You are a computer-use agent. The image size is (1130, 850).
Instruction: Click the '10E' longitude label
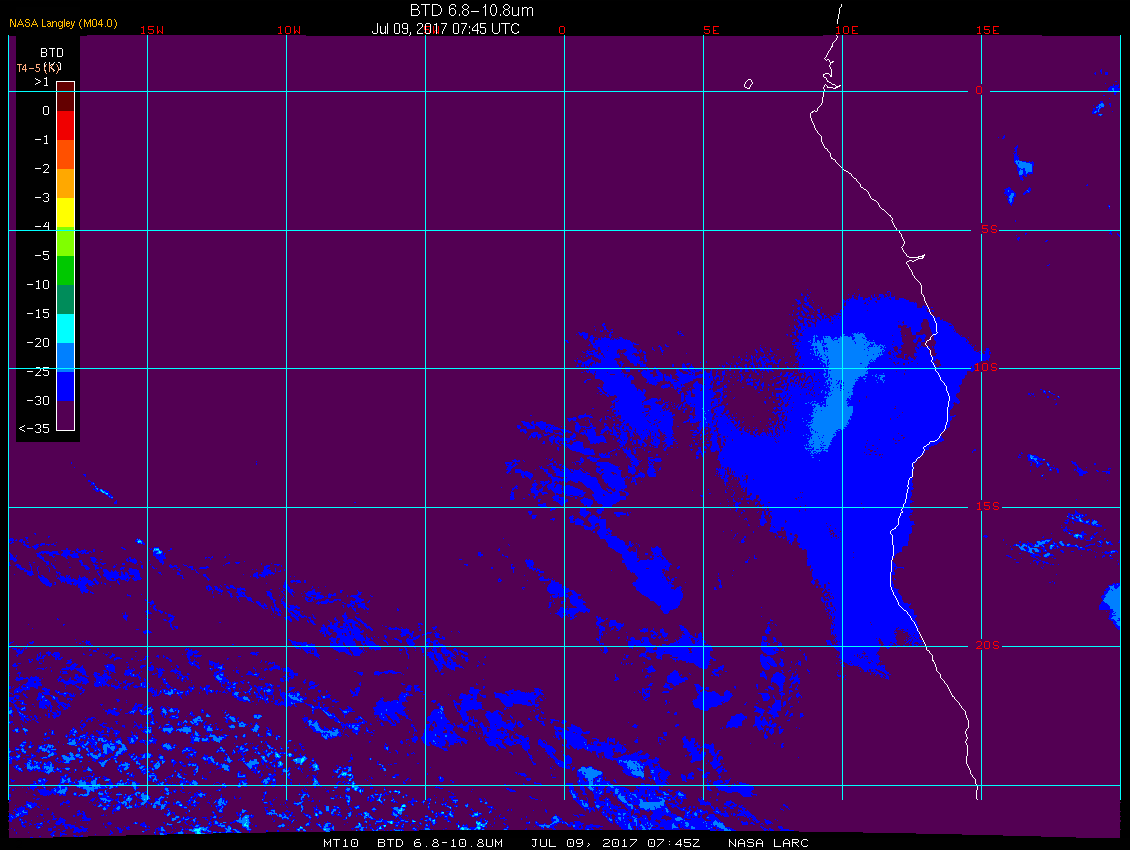pyautogui.click(x=847, y=30)
